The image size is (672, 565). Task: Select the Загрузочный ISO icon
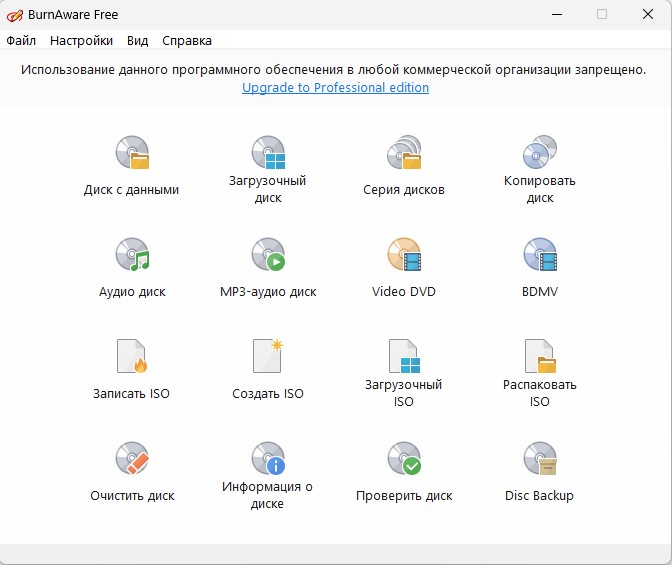[x=404, y=356]
